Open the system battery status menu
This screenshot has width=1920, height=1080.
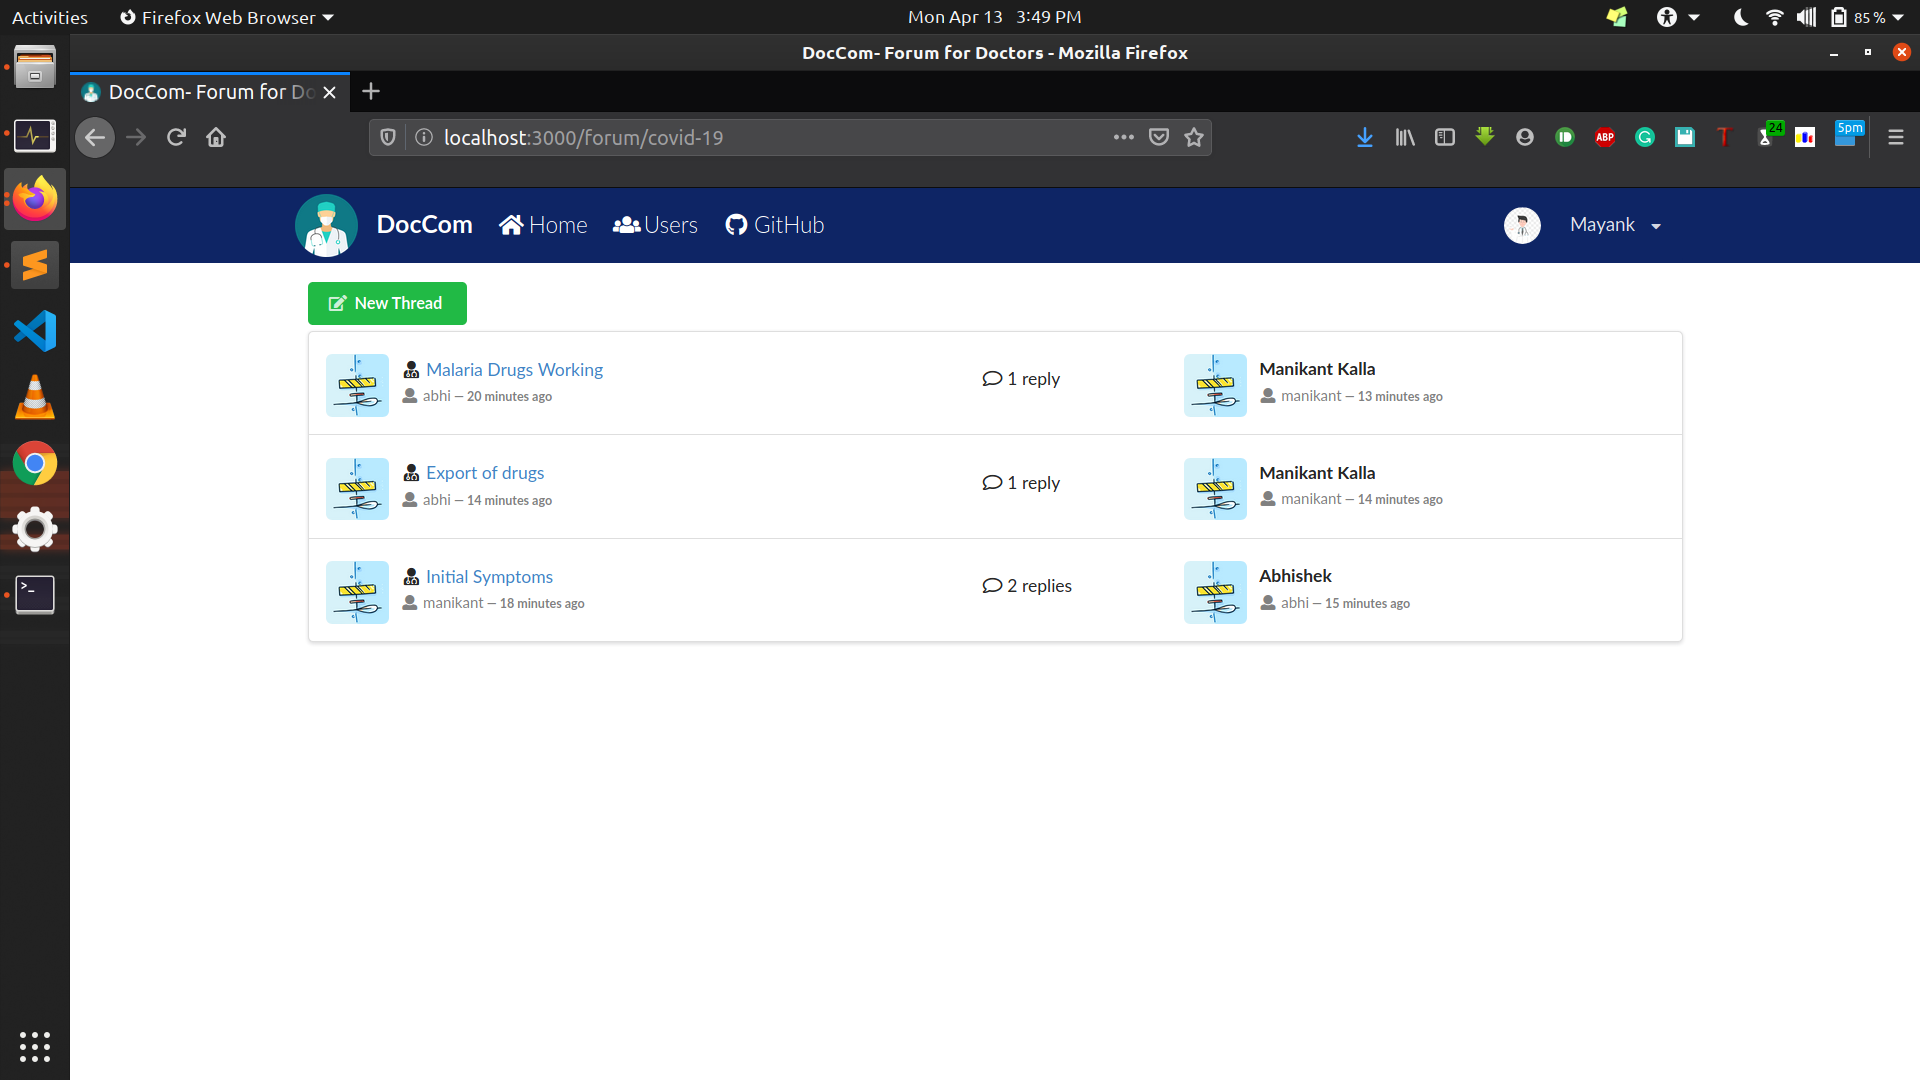tap(1866, 17)
